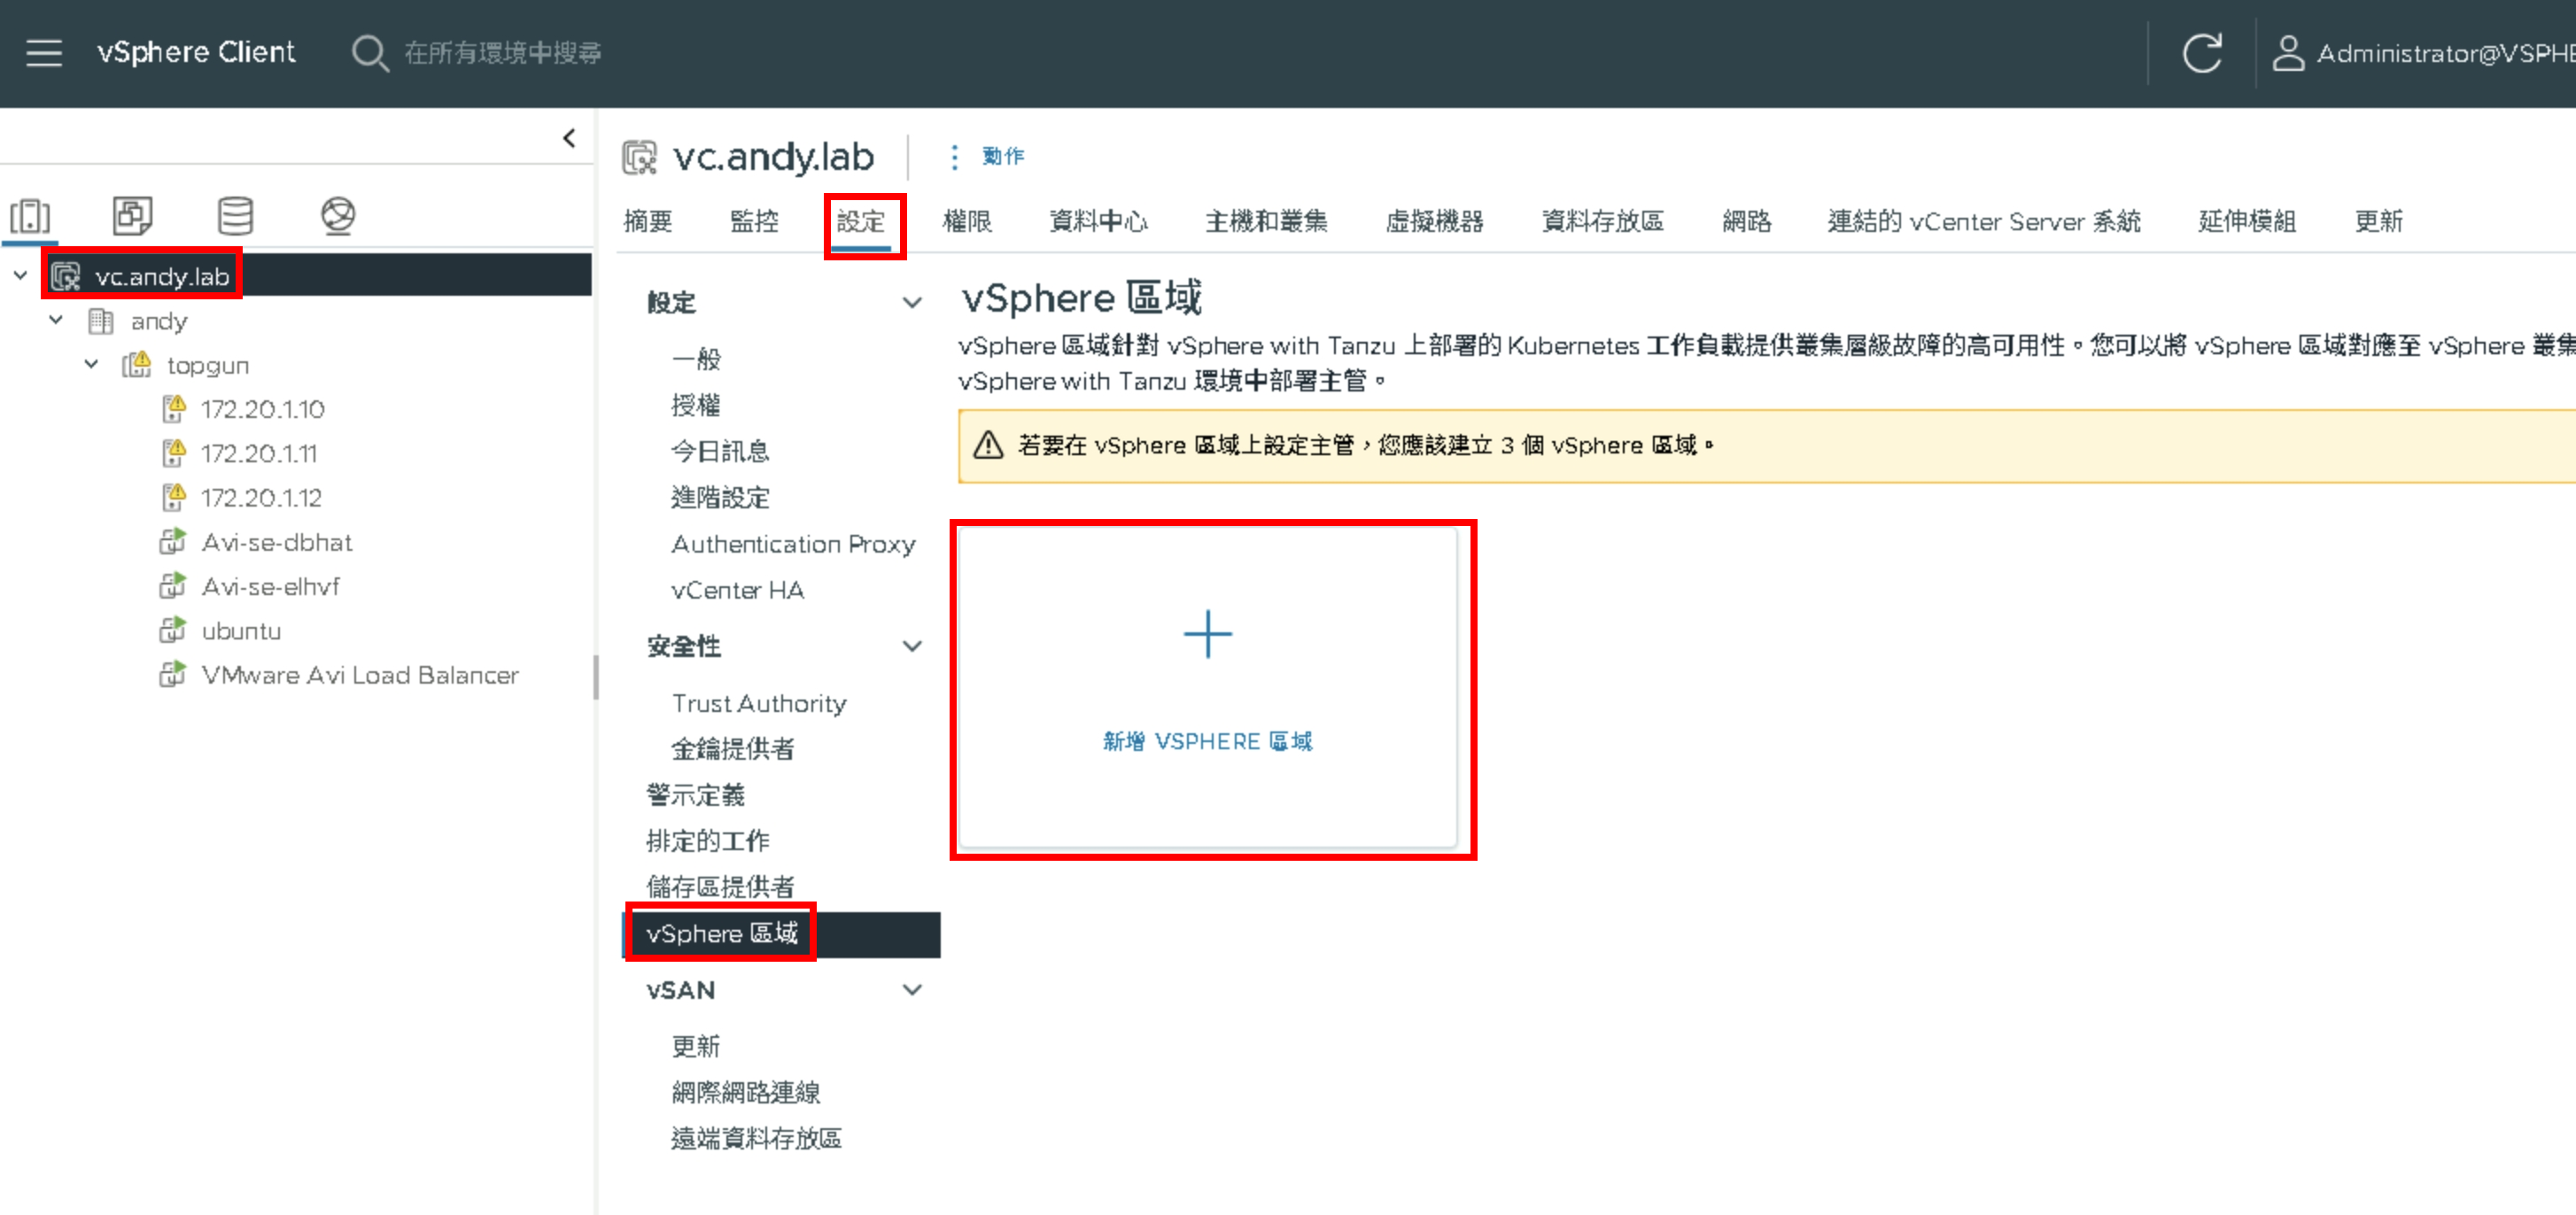
Task: Click VM icon for Avi-se-elhvf
Action: click(173, 586)
